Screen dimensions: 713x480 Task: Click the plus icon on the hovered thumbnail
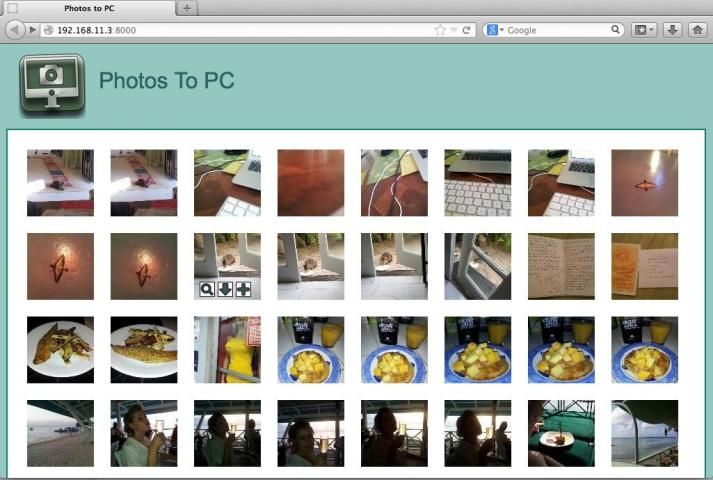coord(243,290)
